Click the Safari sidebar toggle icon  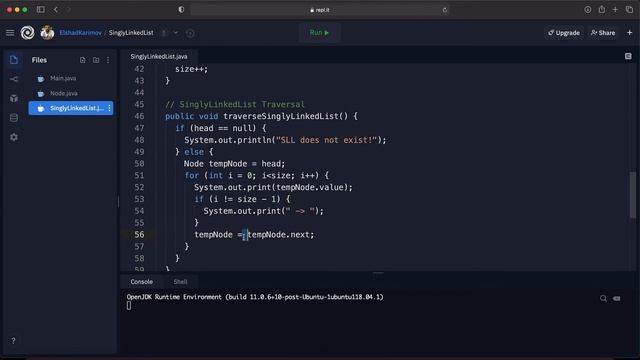click(x=40, y=9)
